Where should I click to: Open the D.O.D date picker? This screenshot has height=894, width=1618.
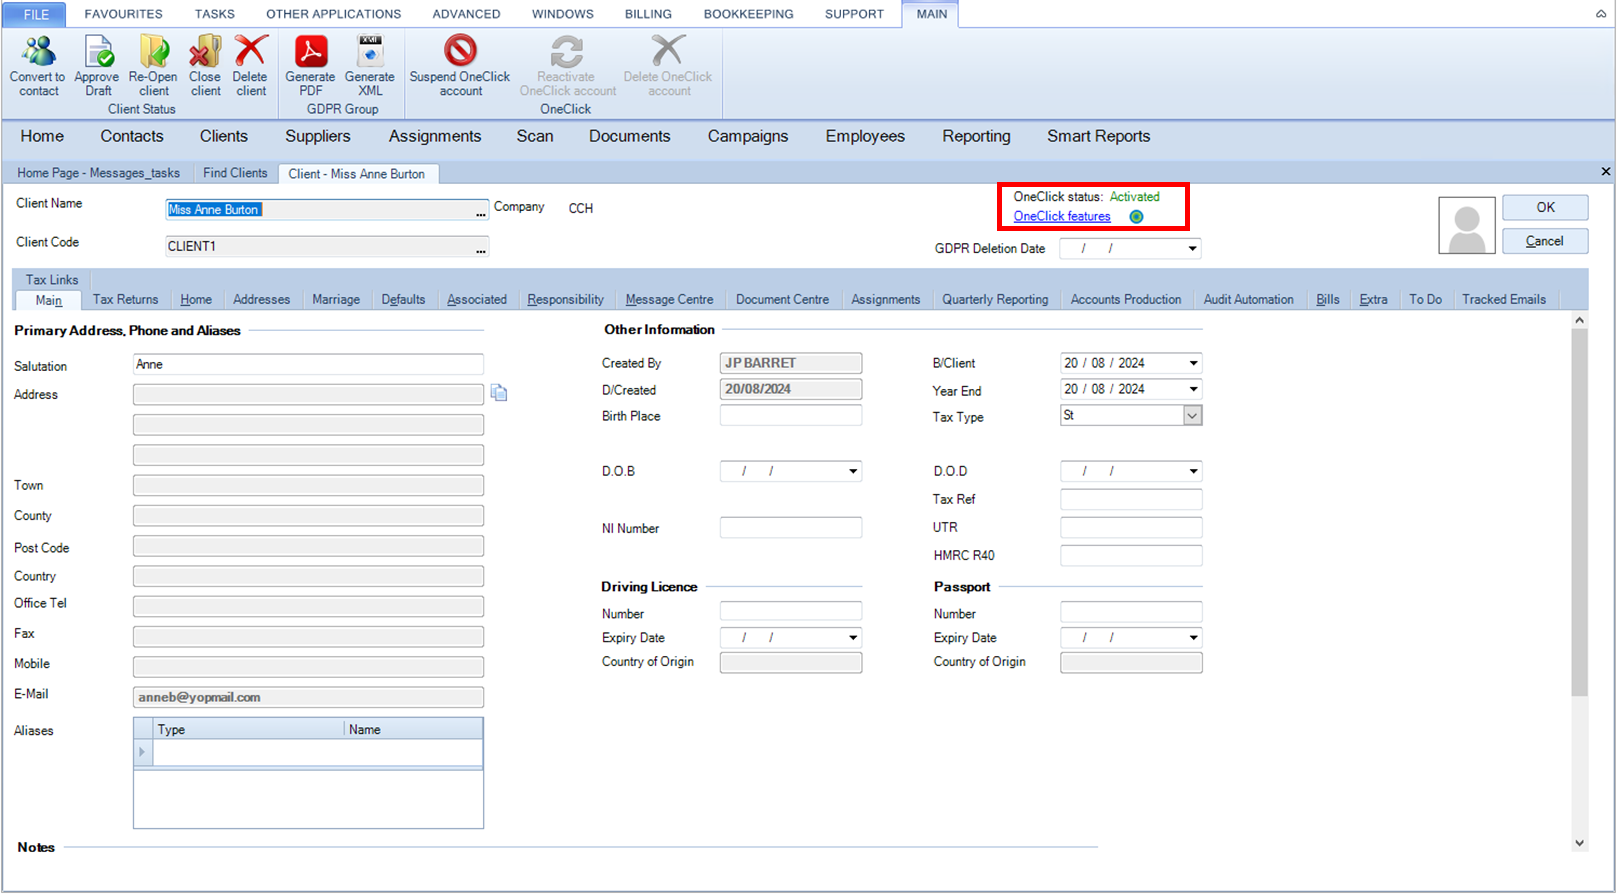click(x=1193, y=471)
